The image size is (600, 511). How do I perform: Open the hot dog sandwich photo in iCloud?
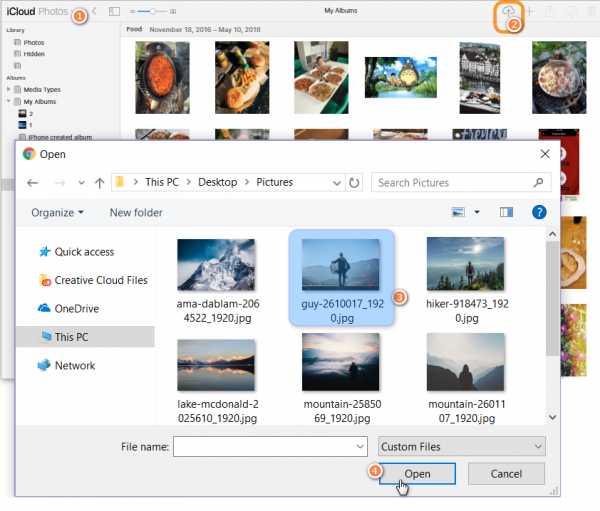point(242,77)
